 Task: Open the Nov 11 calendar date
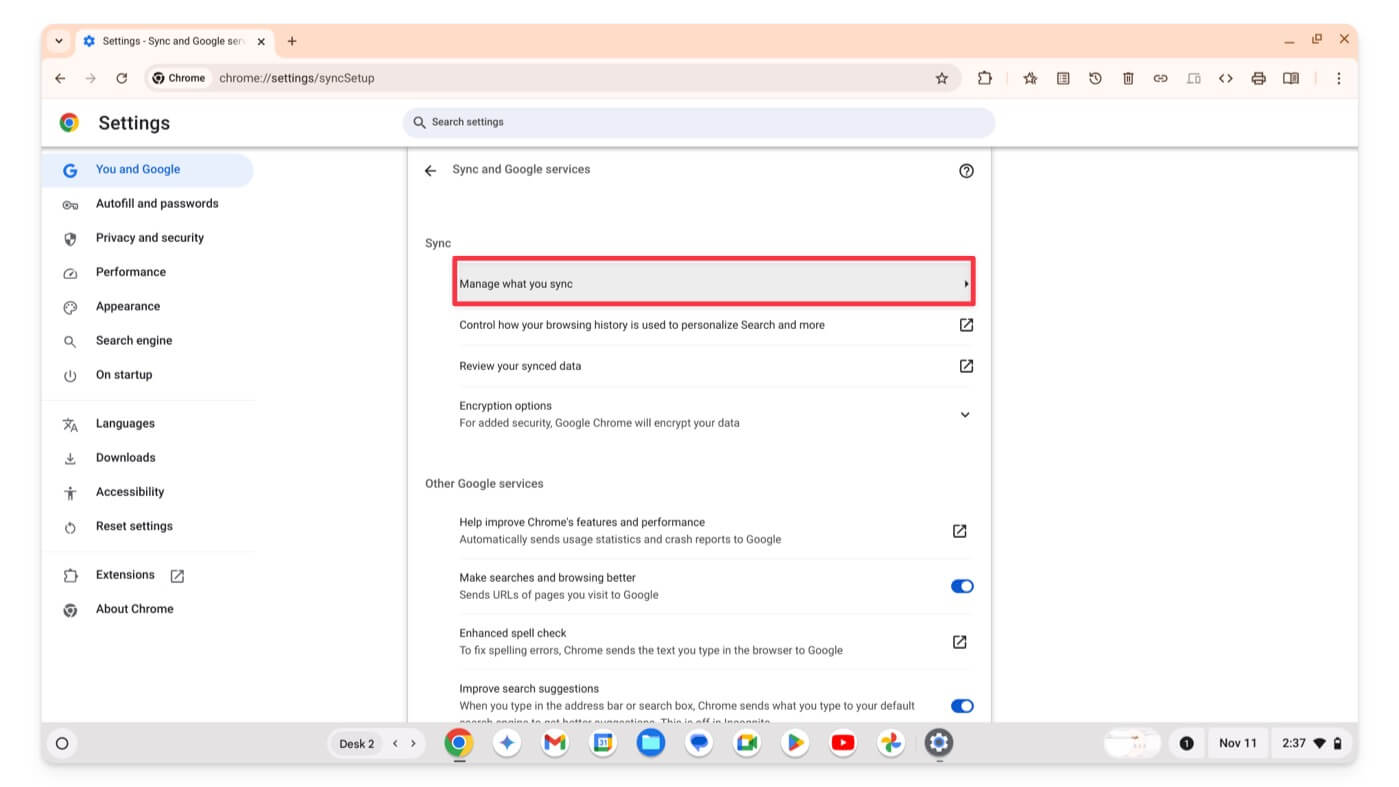click(x=1237, y=743)
